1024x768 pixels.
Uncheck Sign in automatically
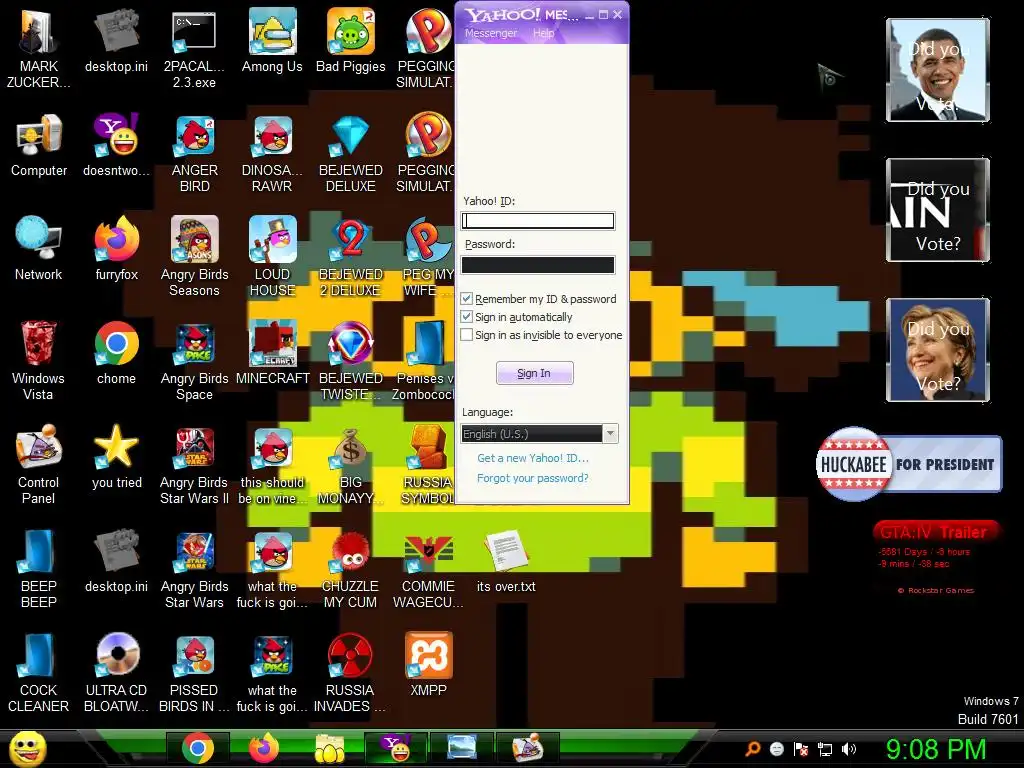466,317
